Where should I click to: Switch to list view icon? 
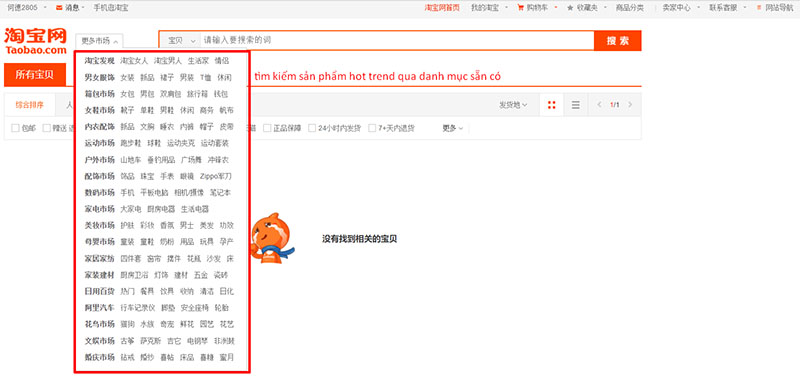tap(576, 105)
